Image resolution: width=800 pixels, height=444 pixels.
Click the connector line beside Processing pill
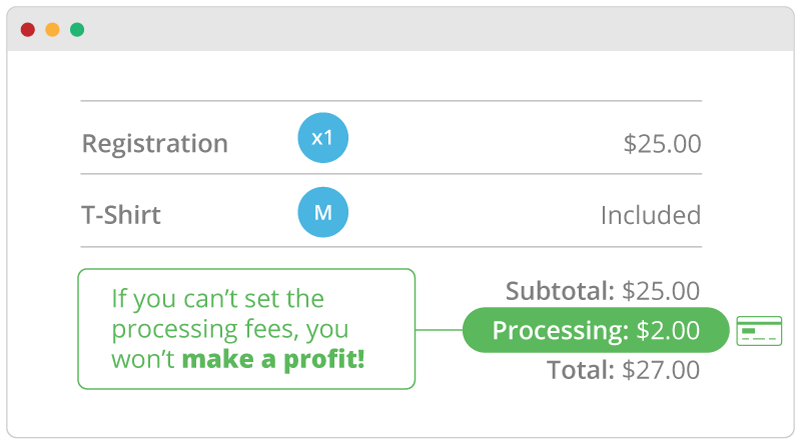(439, 330)
